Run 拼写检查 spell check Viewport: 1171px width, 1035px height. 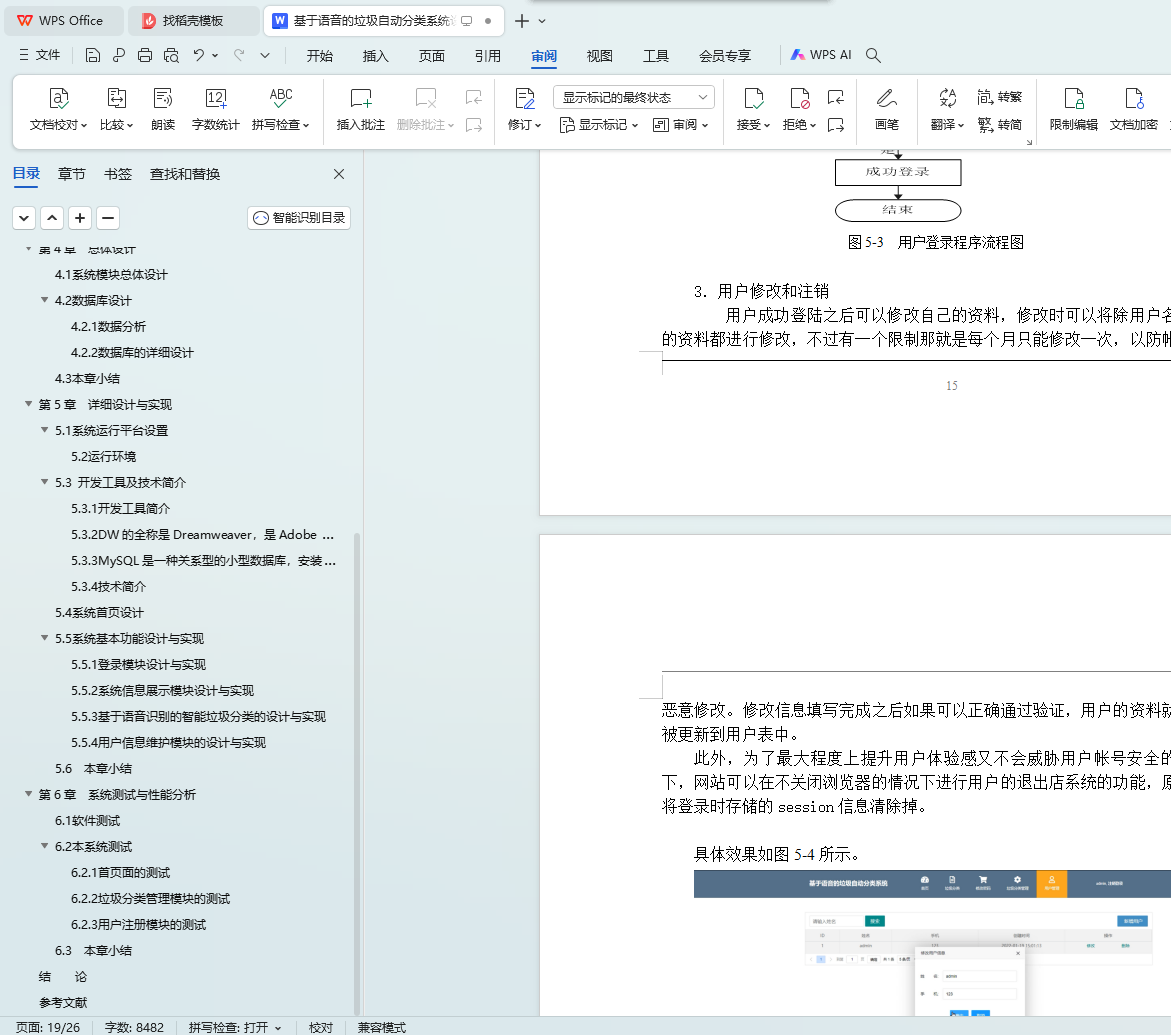(x=281, y=109)
